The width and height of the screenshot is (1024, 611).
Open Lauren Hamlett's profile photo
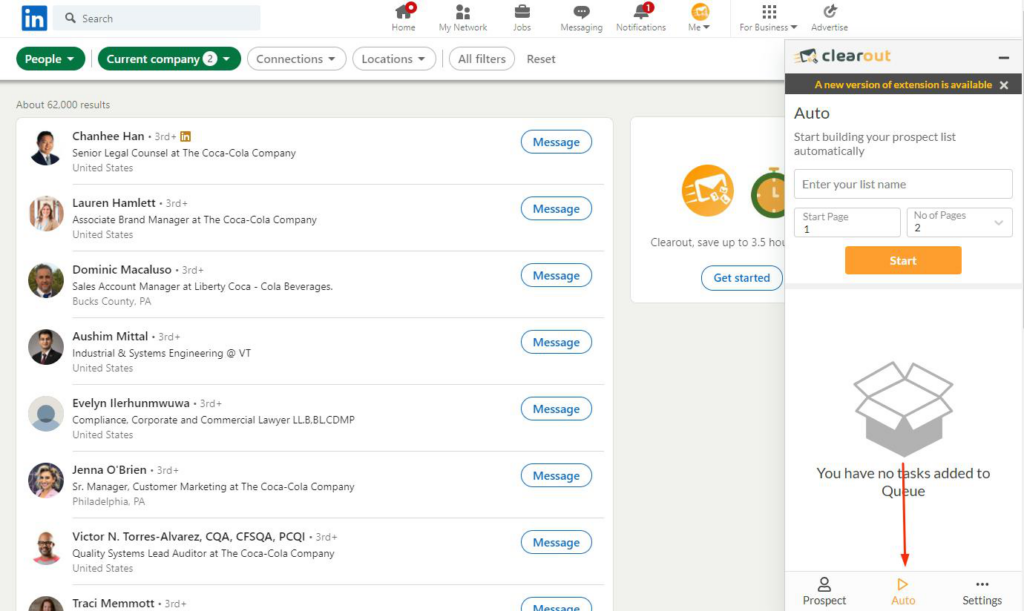click(46, 213)
